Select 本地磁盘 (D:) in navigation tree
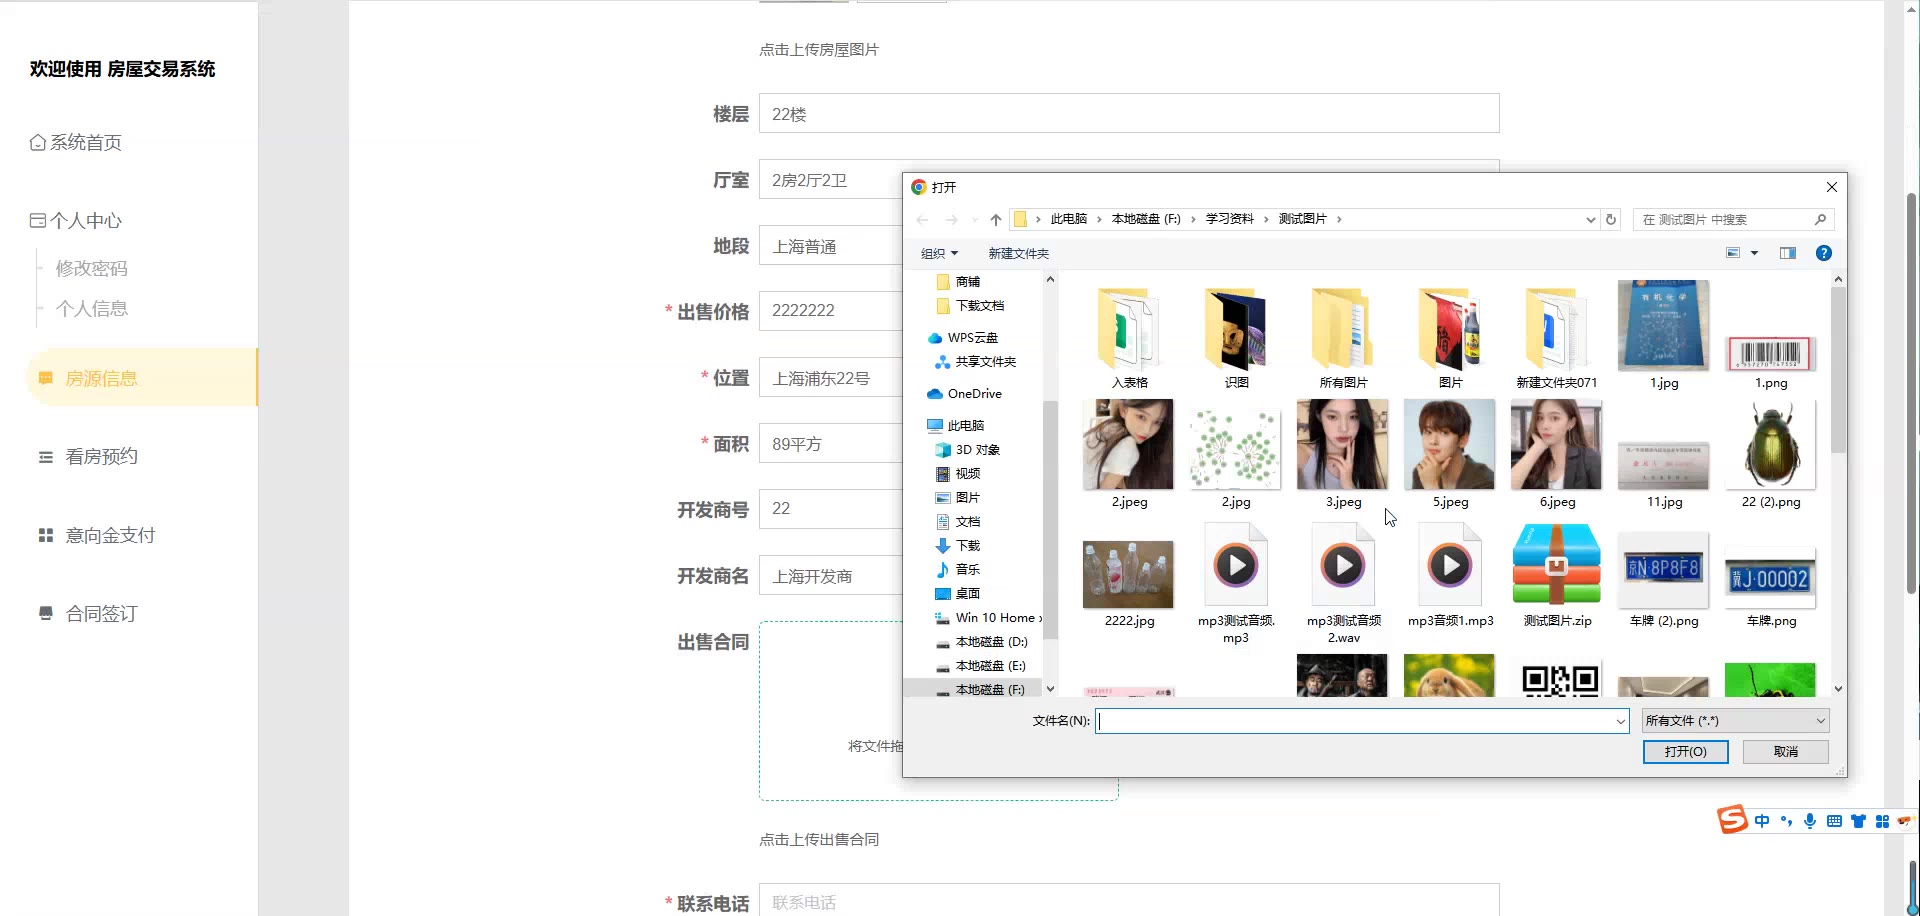The width and height of the screenshot is (1920, 916). coord(990,642)
